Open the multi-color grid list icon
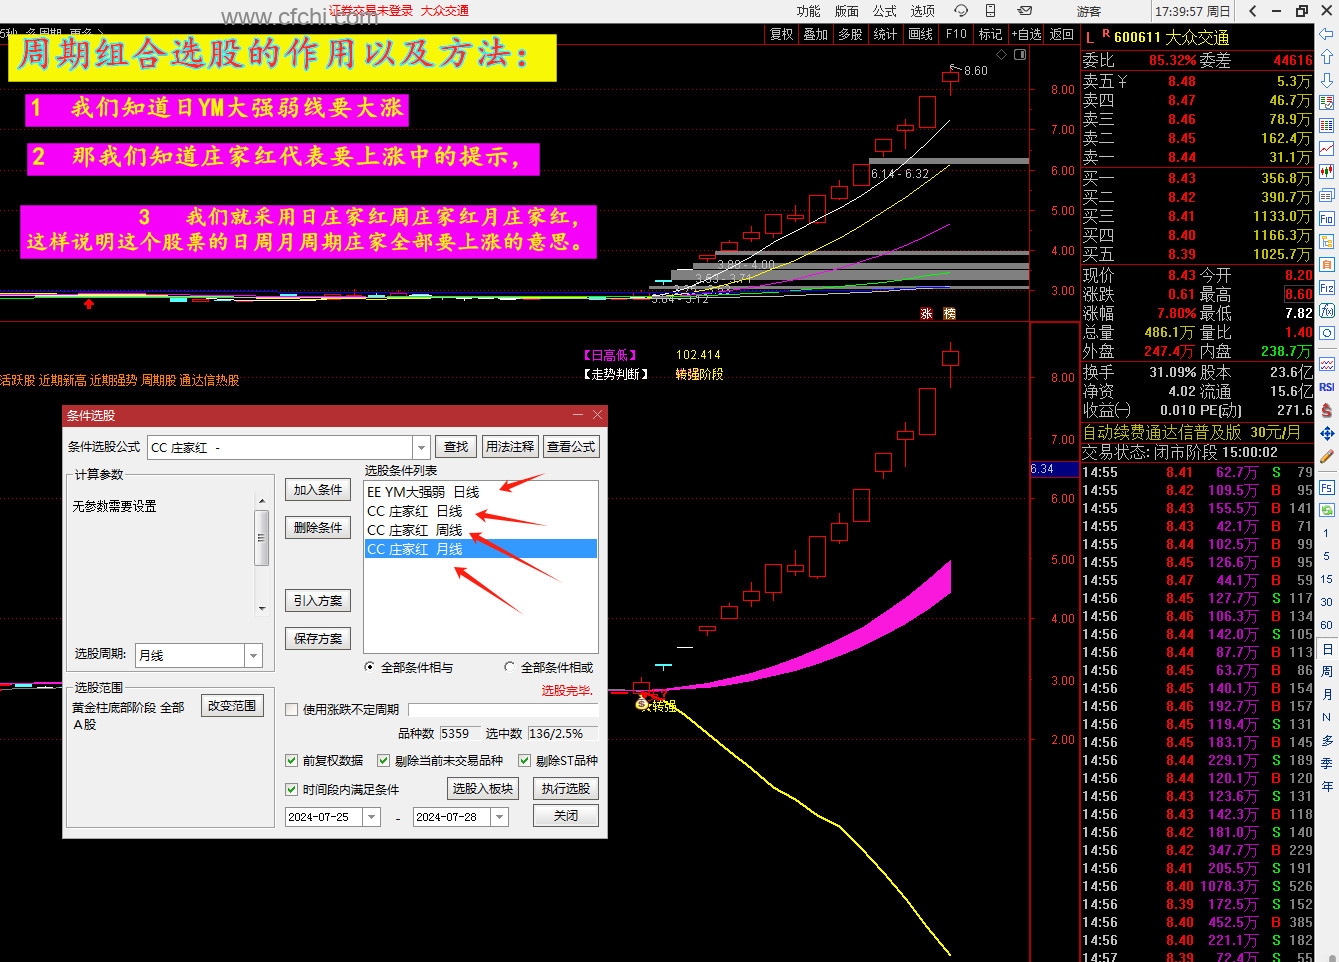The image size is (1339, 962). click(x=1327, y=125)
